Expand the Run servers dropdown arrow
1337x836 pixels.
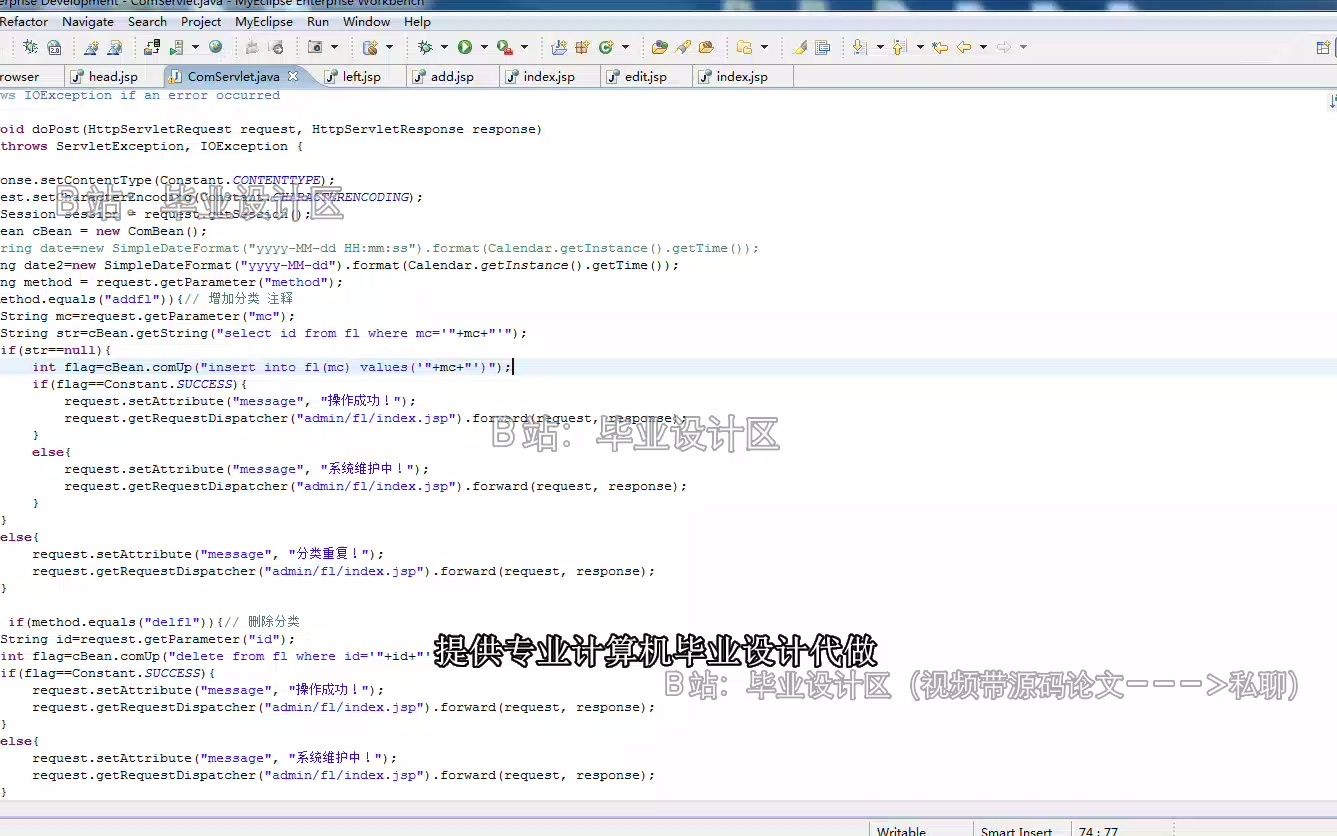point(195,47)
